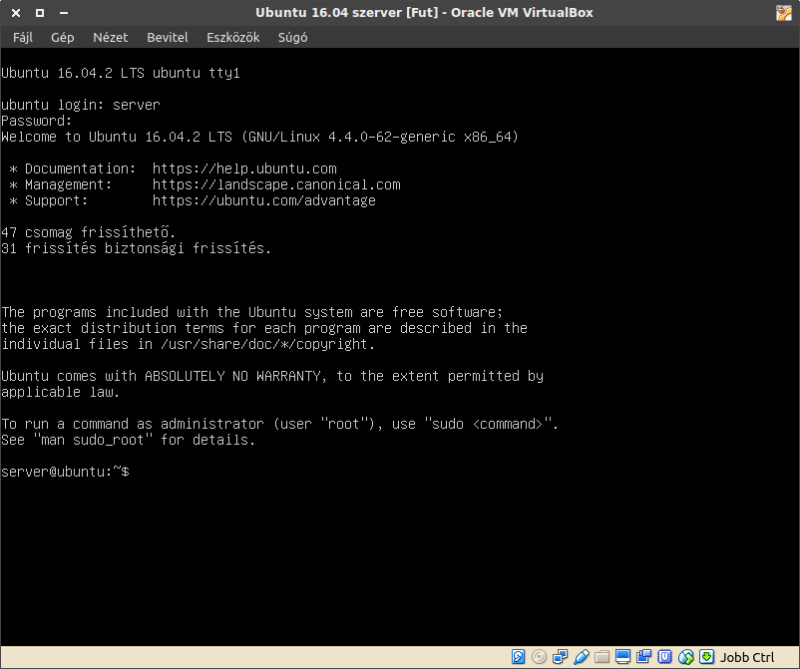Click the 'Ubuntu 16.04.2 LTS ubuntu tty1' line
Image resolution: width=800 pixels, height=669 pixels.
point(120,73)
